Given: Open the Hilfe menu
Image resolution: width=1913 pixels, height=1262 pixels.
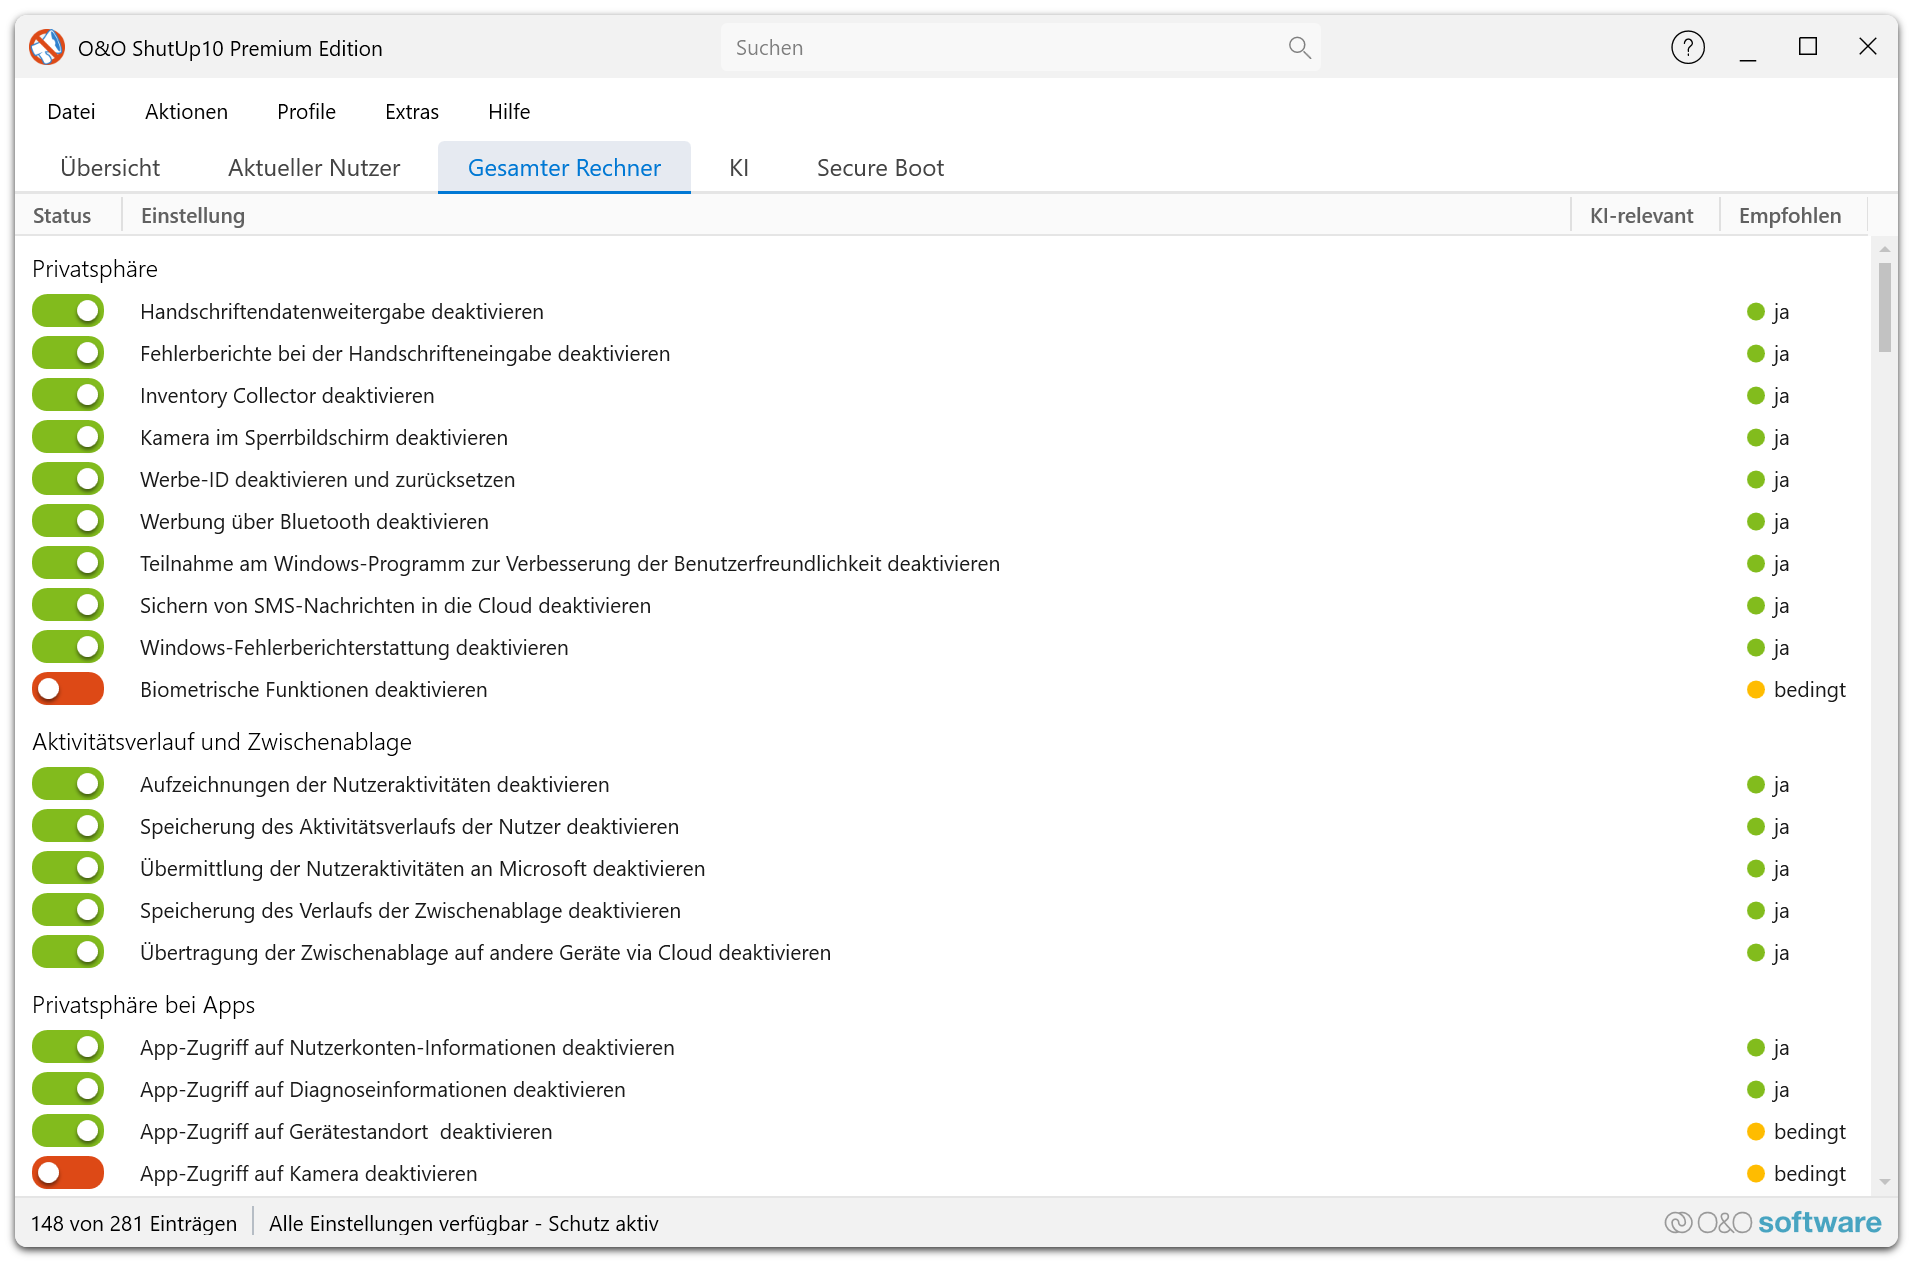Looking at the screenshot, I should point(509,112).
